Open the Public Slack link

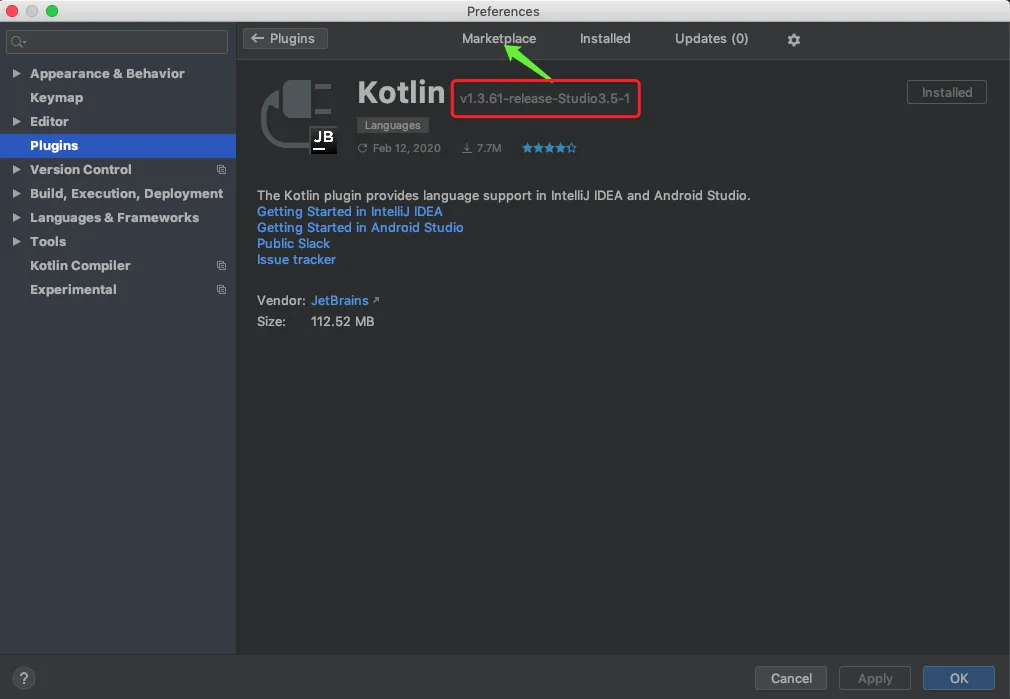[293, 244]
